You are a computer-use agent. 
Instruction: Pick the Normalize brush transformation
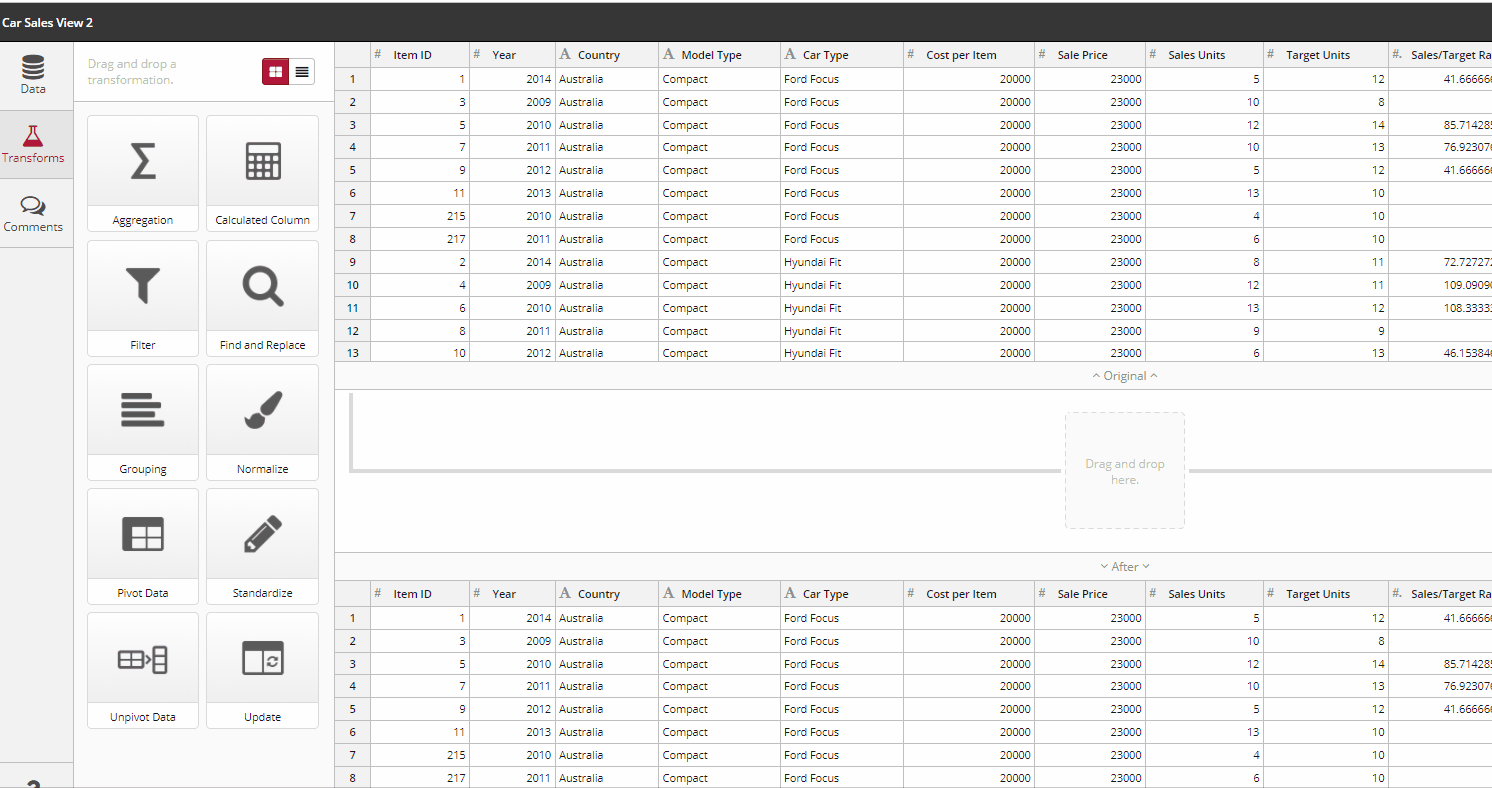coord(262,422)
